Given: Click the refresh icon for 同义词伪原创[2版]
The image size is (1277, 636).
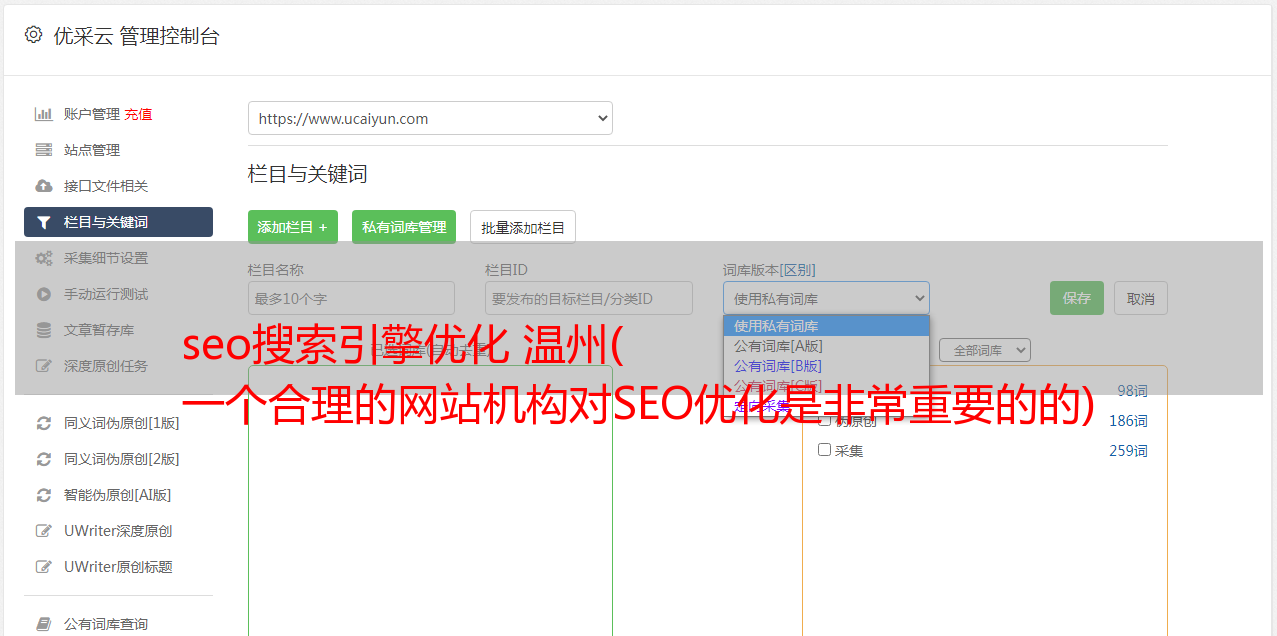Looking at the screenshot, I should coord(43,459).
